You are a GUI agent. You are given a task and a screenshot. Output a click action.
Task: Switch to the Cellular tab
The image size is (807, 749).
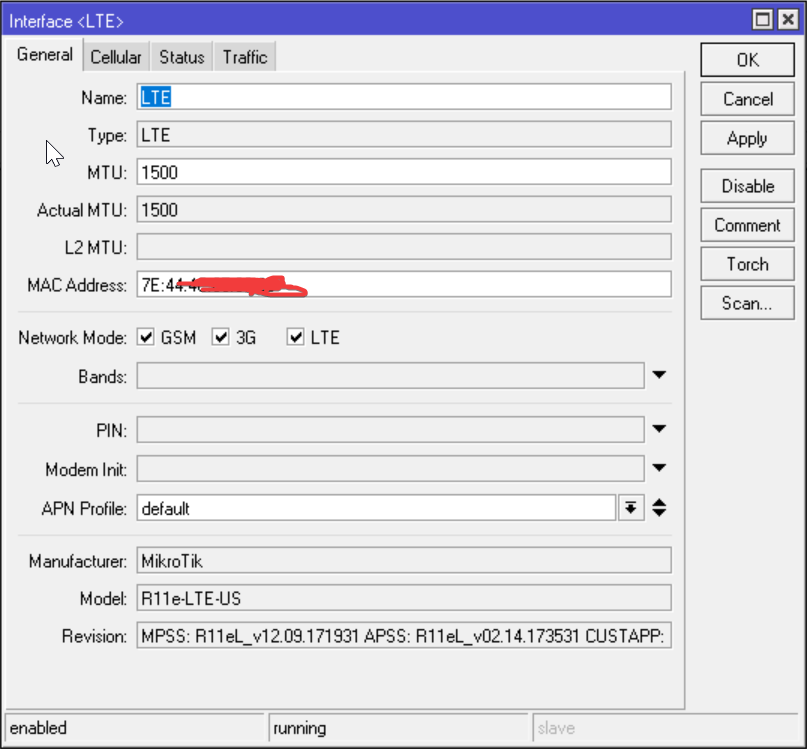click(116, 57)
